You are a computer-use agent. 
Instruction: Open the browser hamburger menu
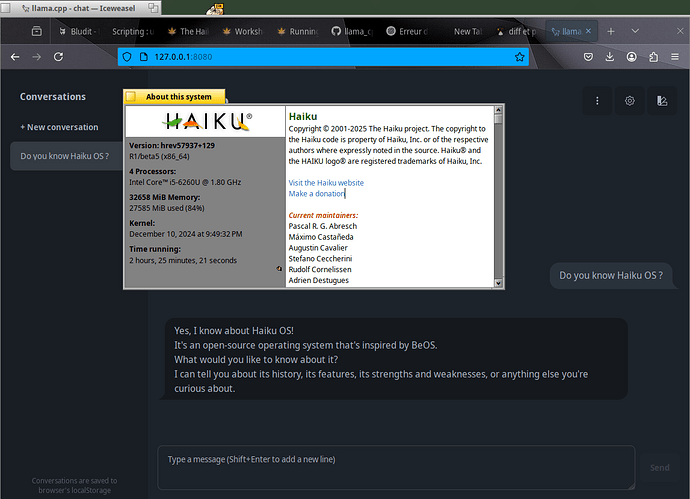coord(675,57)
